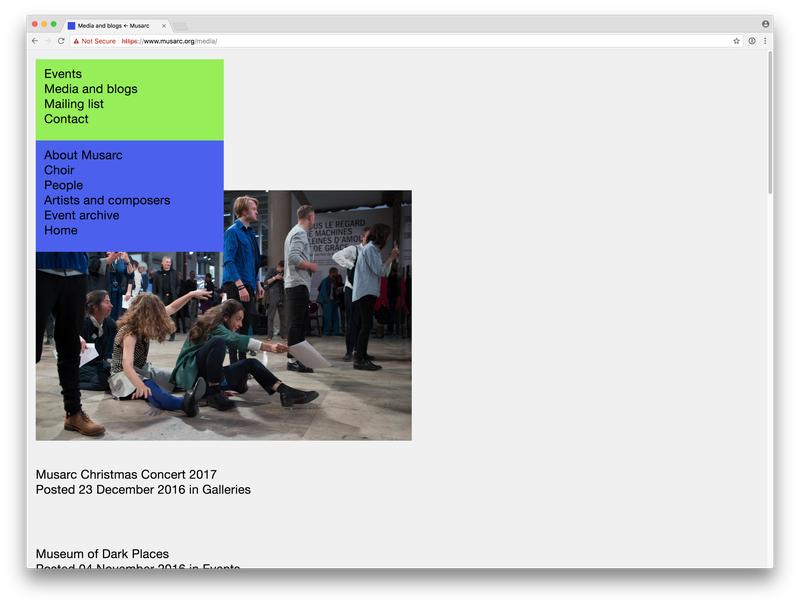
Task: Click the profile avatar icon in title bar
Action: pyautogui.click(x=765, y=24)
